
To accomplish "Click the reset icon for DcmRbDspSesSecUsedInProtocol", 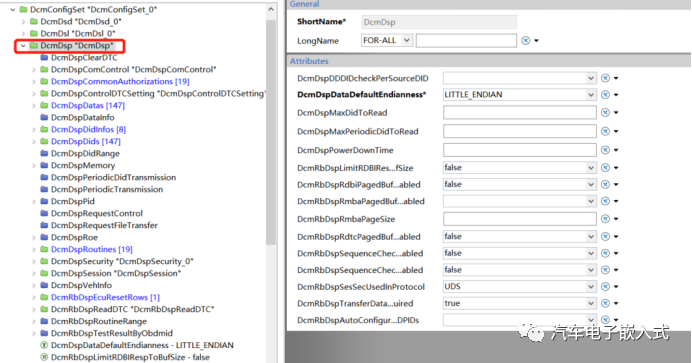I will (606, 287).
